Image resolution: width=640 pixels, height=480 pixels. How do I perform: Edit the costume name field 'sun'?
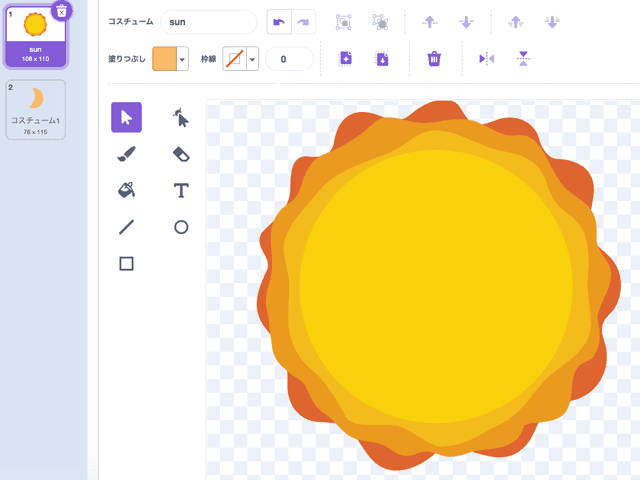pos(208,22)
